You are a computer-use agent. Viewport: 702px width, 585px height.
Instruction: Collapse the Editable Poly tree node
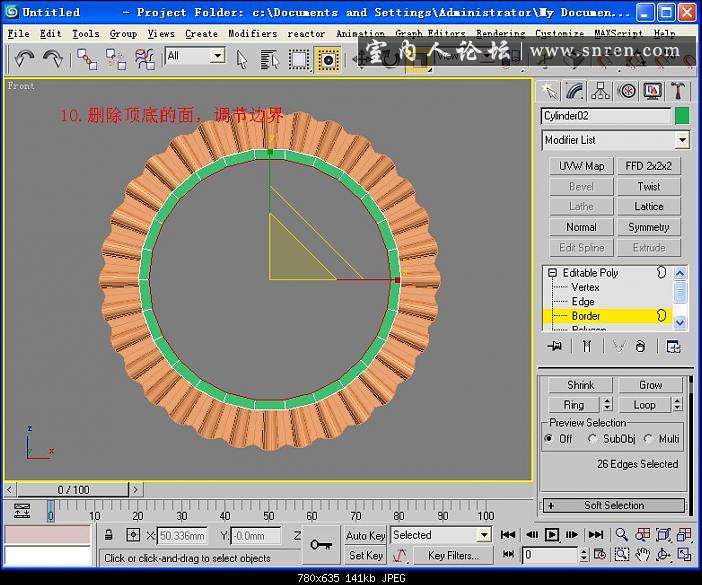click(x=553, y=273)
